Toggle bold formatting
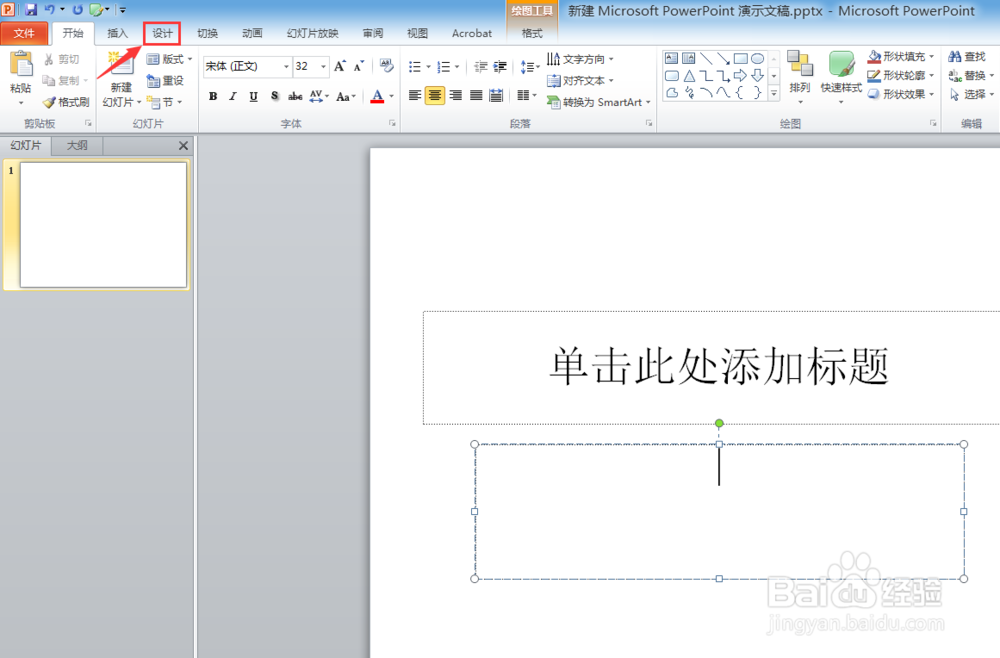The width and height of the screenshot is (1000, 658). pos(213,96)
